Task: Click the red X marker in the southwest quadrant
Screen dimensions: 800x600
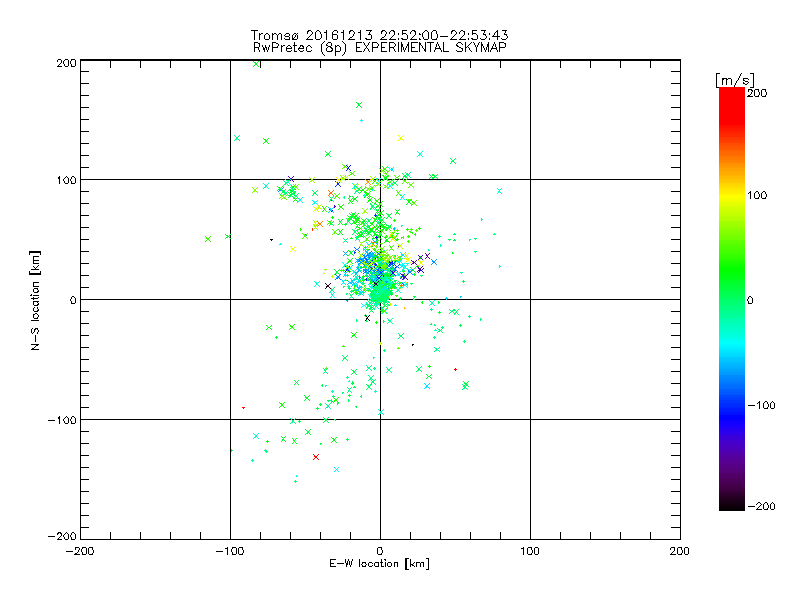Action: (316, 457)
